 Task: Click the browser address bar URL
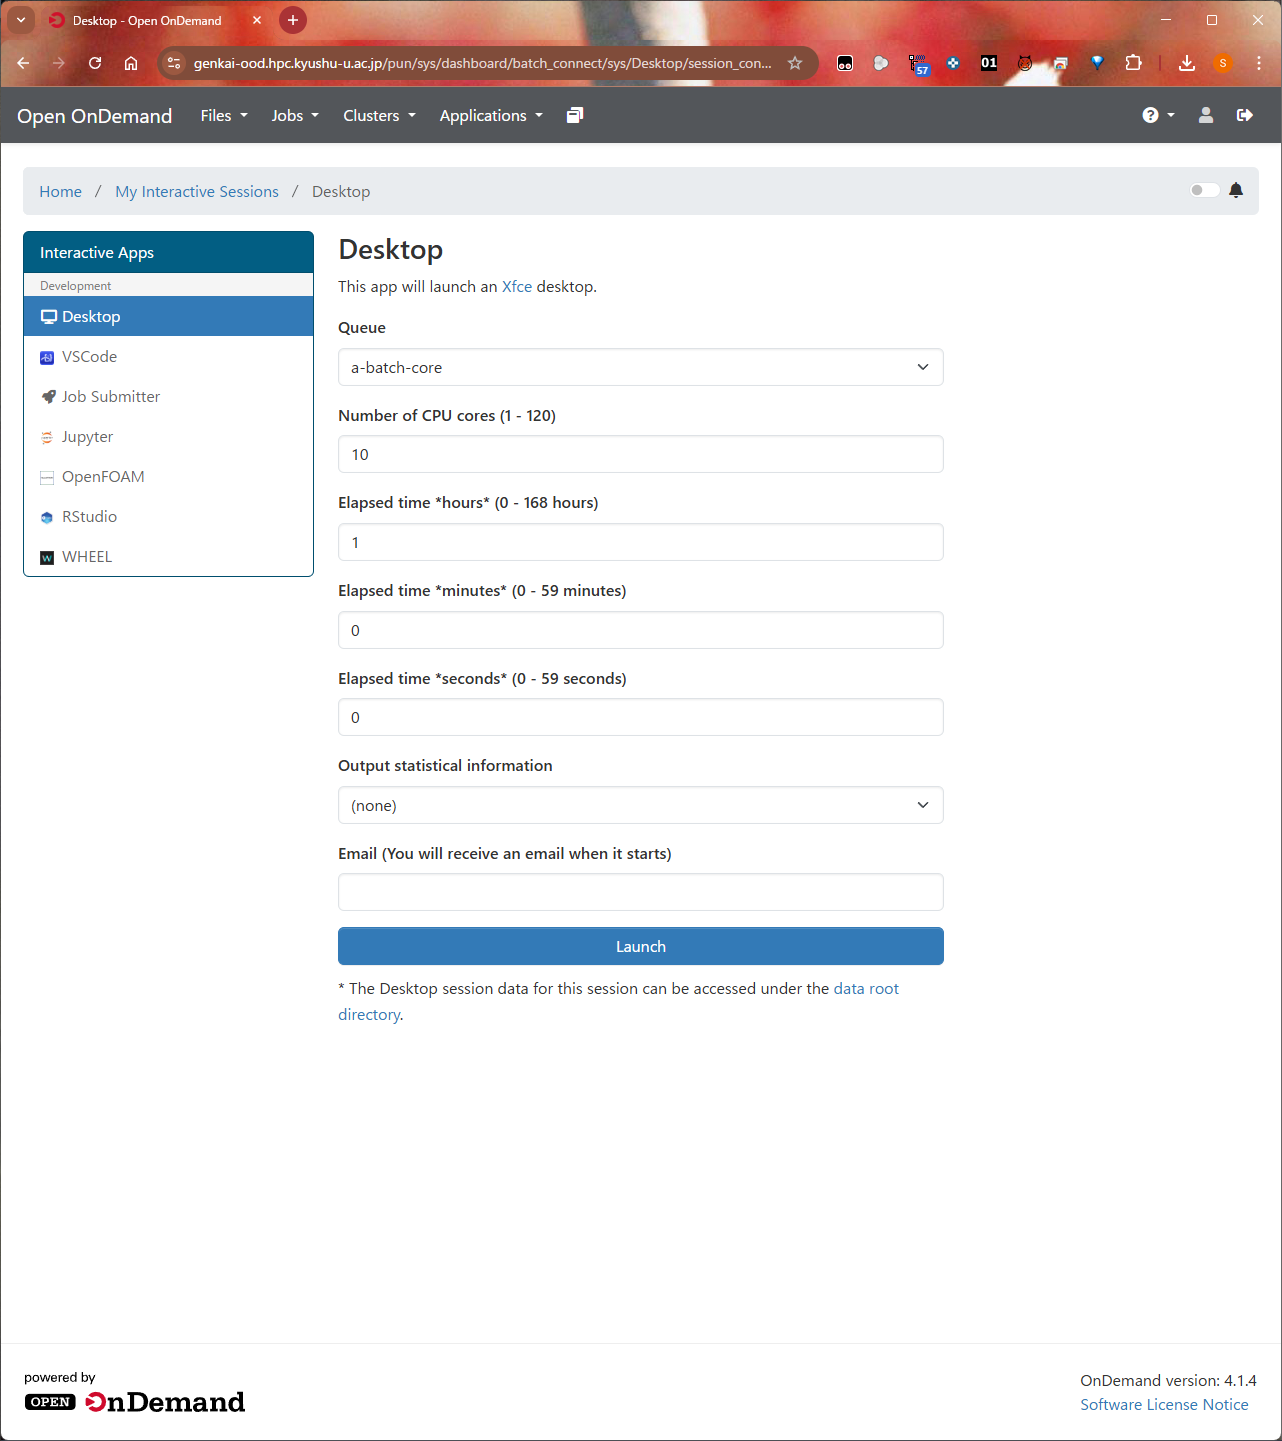[483, 63]
